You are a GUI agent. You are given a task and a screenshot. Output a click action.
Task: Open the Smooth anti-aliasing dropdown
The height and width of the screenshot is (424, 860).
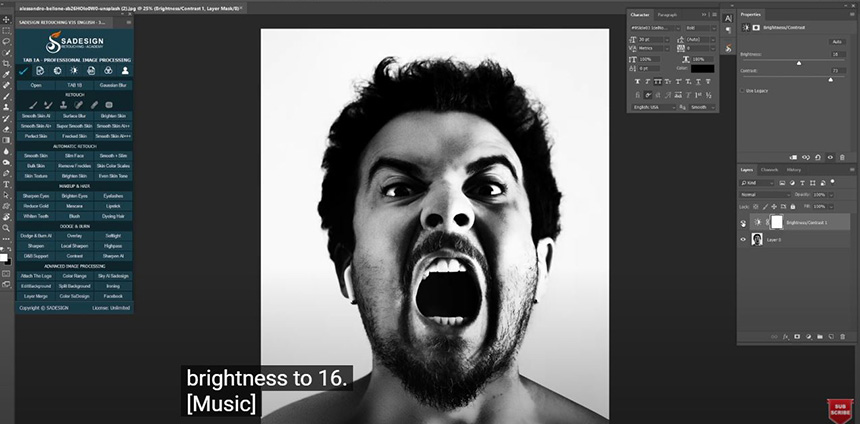point(702,108)
